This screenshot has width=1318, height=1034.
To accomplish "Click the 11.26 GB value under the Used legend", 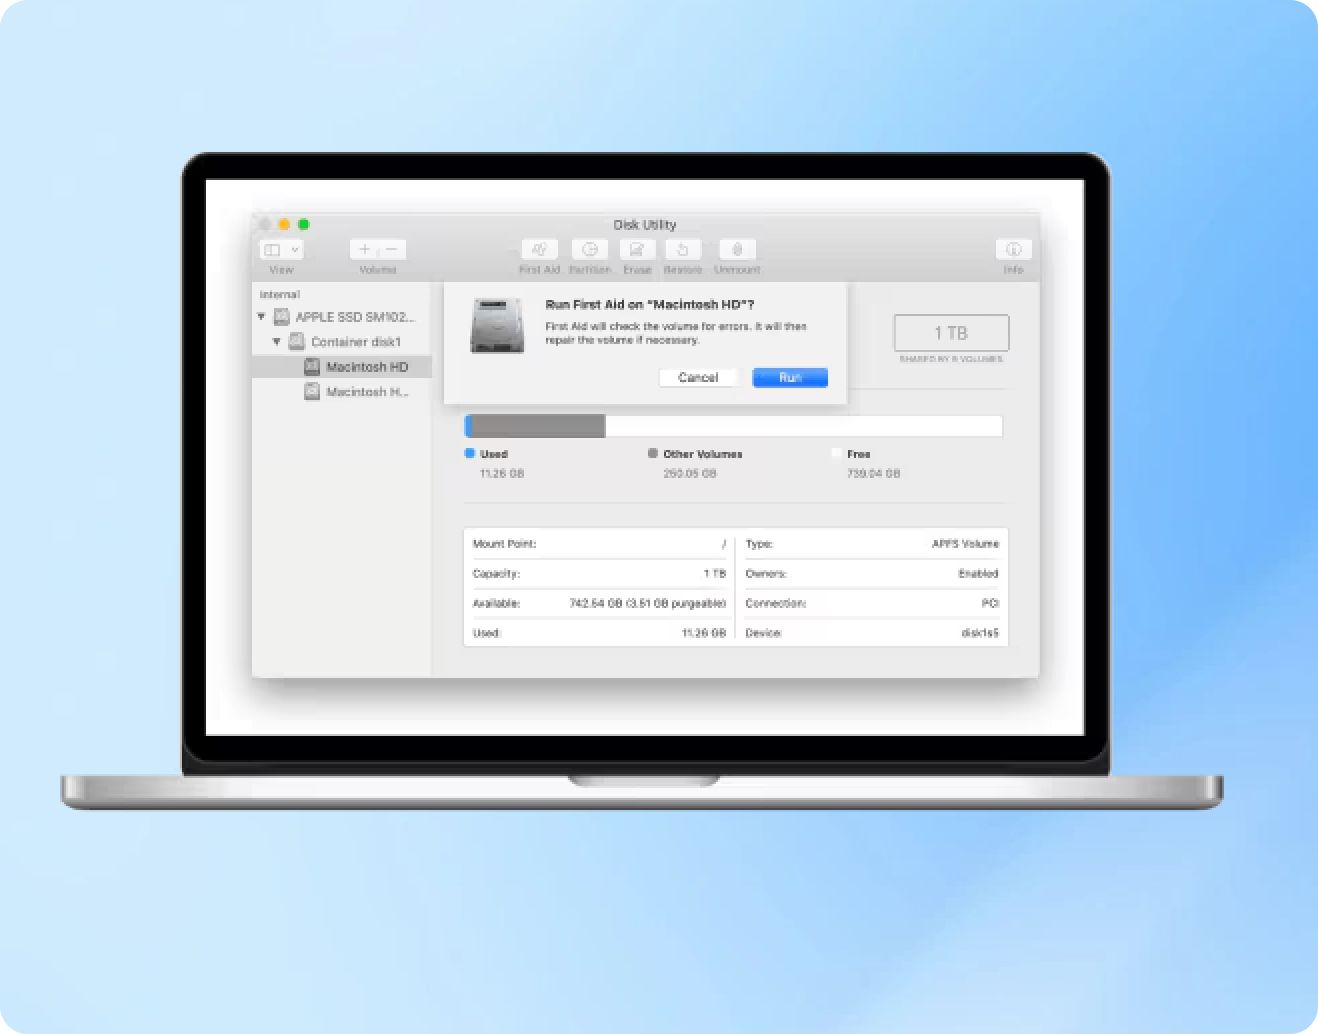I will 502,474.
